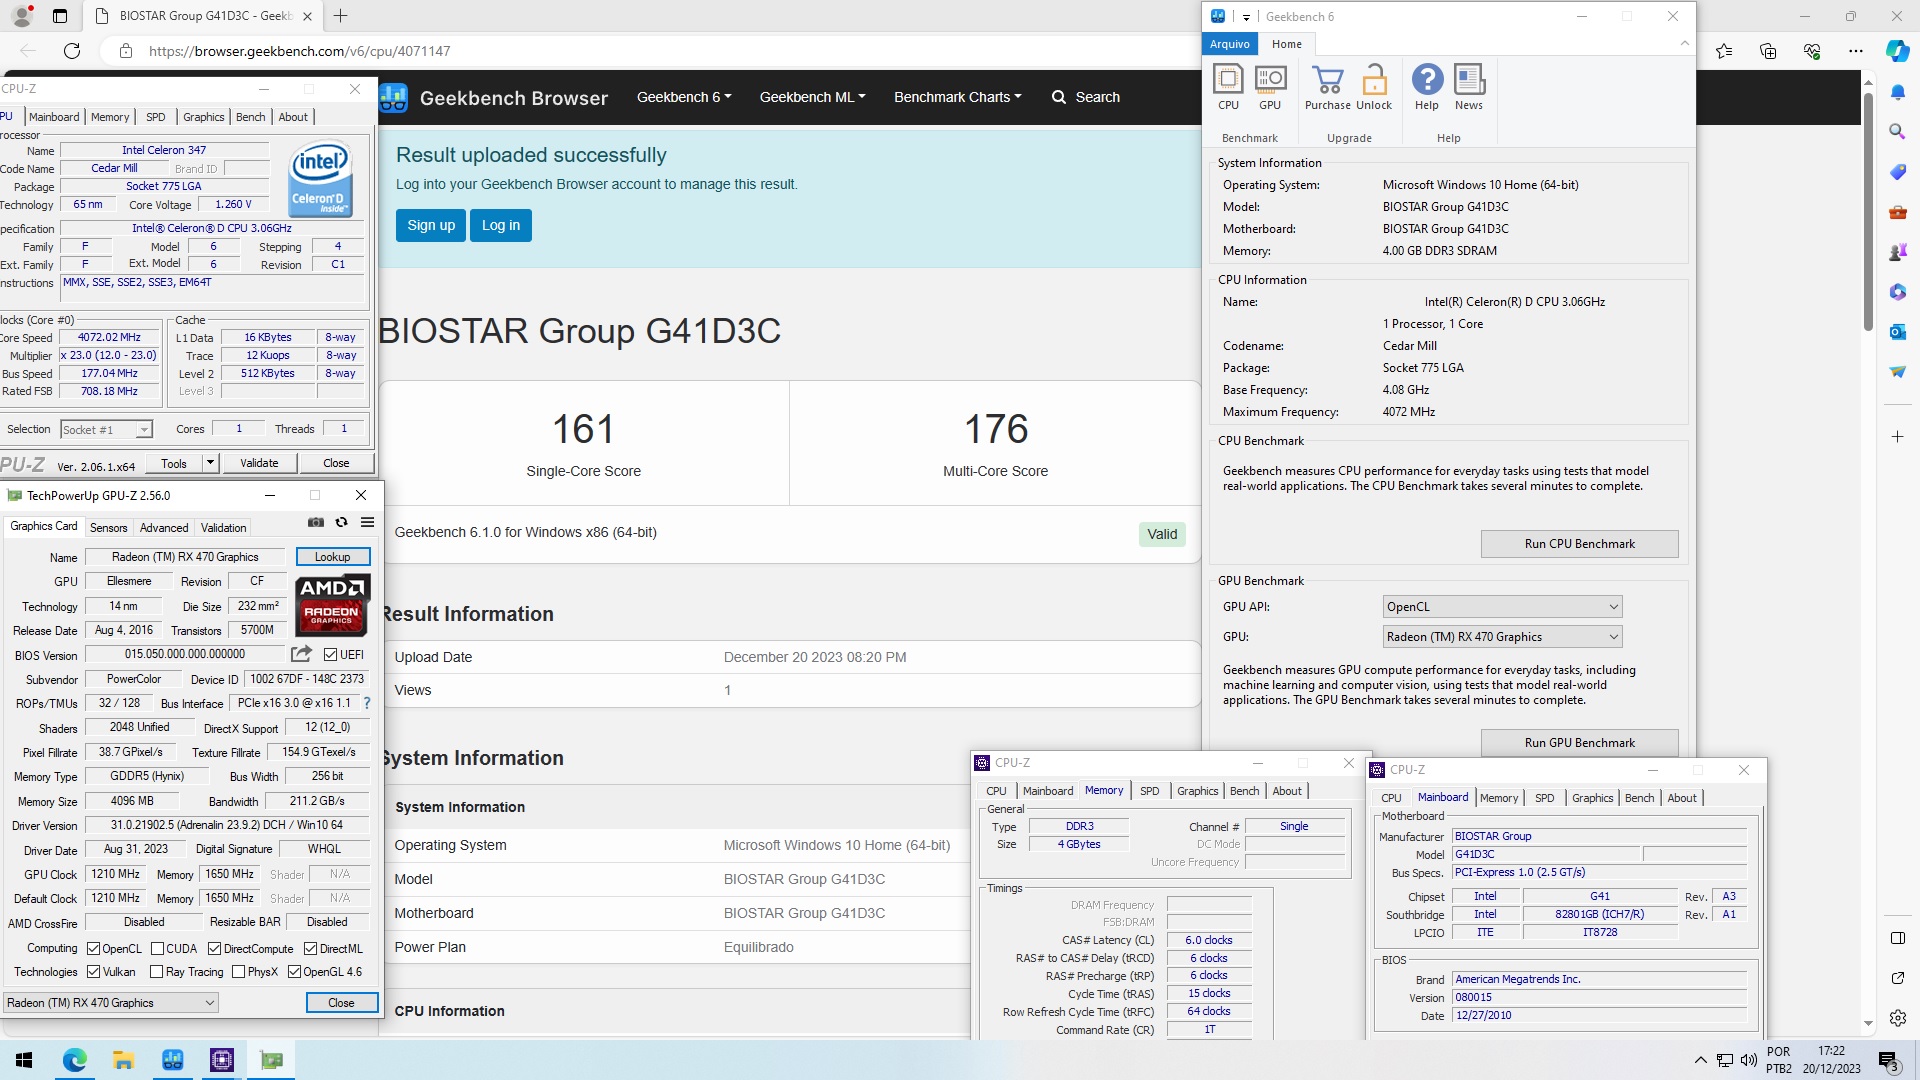Viewport: 1920px width, 1080px height.
Task: Open the Outlook icon in Edge sidebar
Action: (x=1898, y=331)
